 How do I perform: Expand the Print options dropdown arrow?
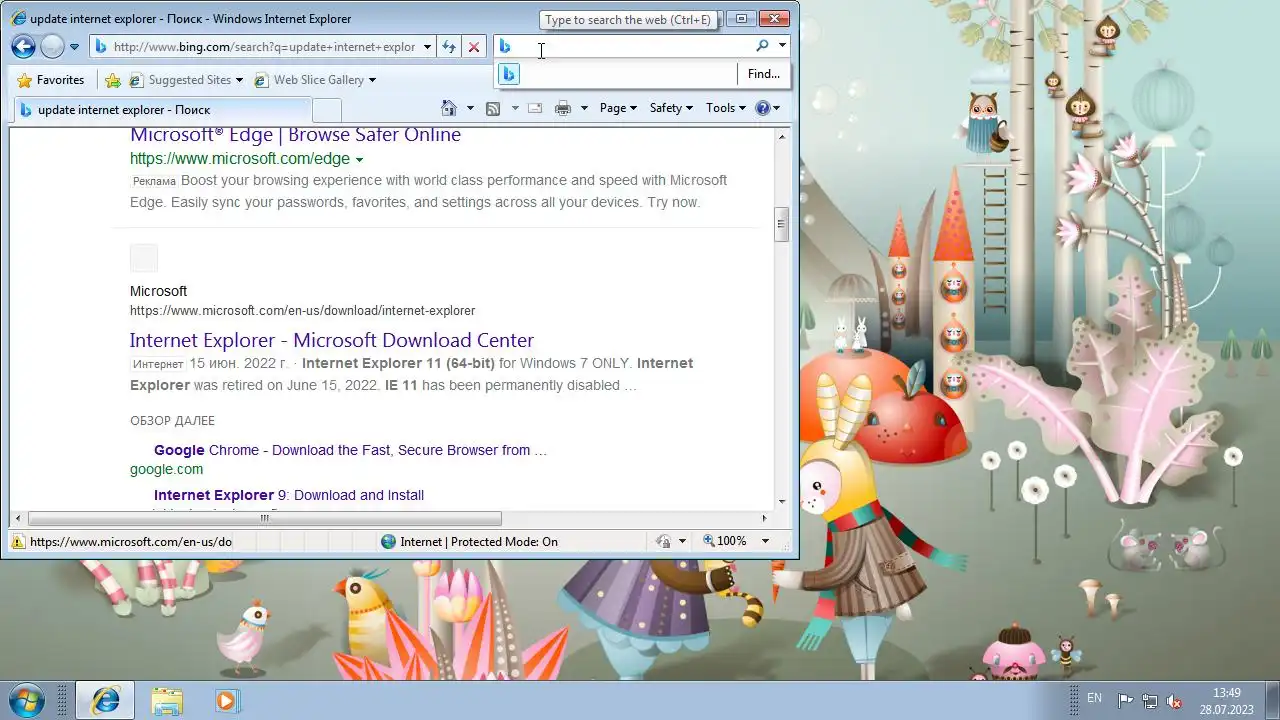tap(584, 108)
